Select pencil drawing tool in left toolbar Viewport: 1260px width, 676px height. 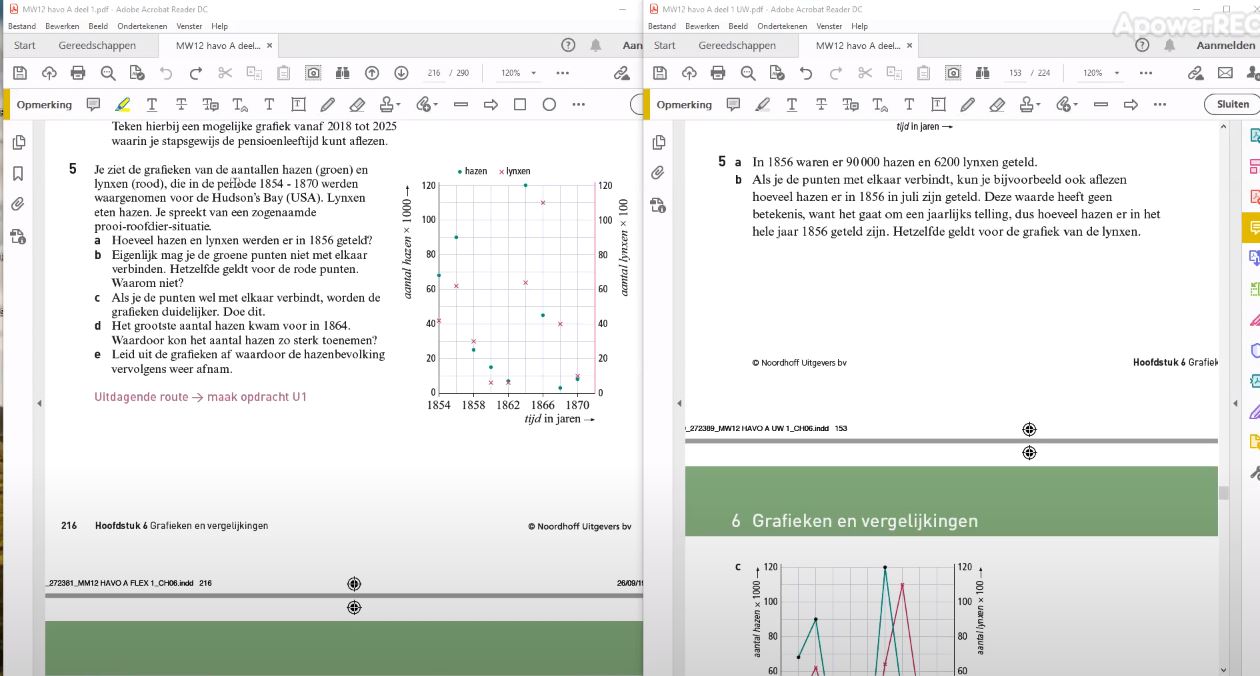pos(327,104)
